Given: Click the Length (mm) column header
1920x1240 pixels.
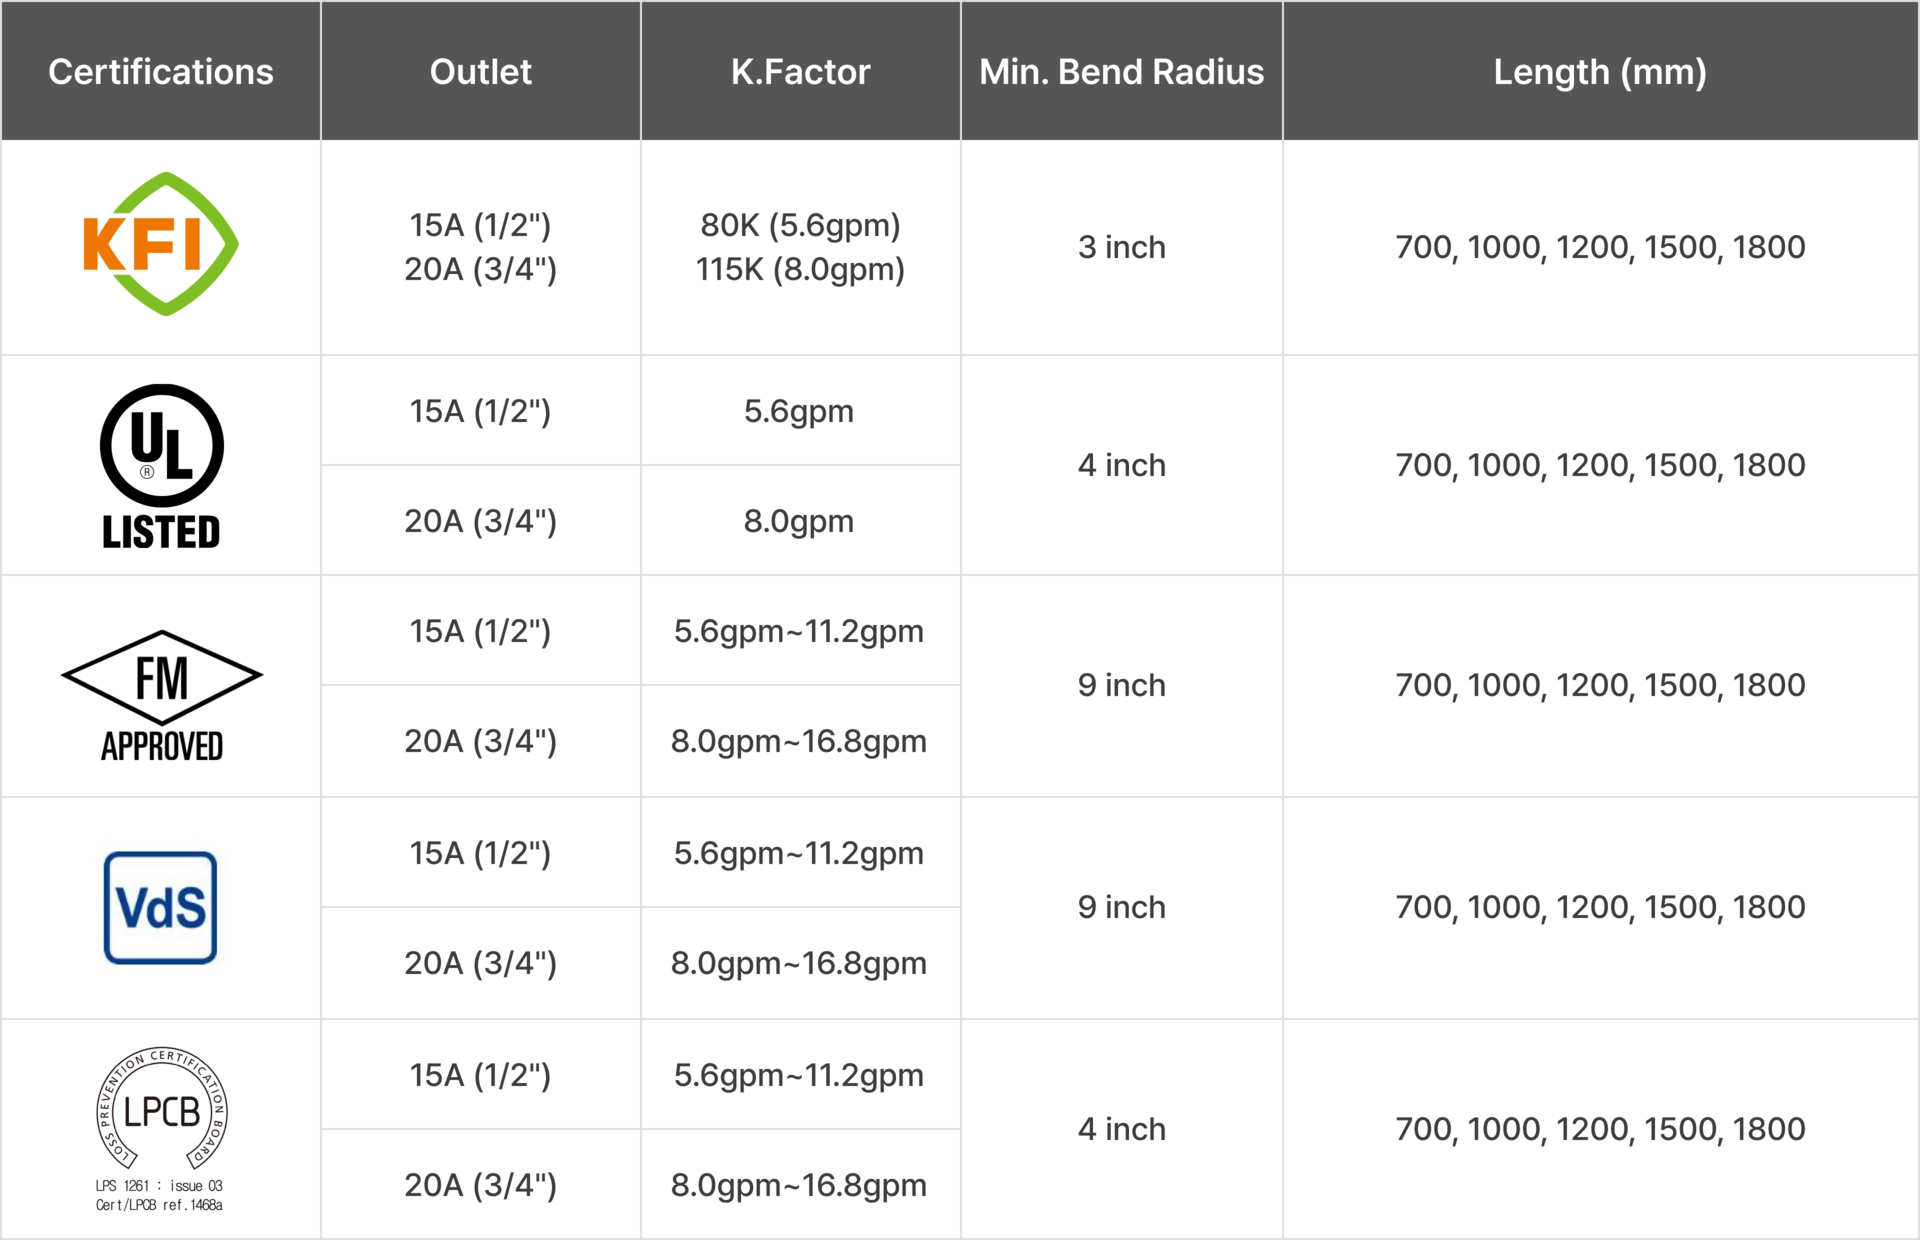Looking at the screenshot, I should pos(1600,72).
